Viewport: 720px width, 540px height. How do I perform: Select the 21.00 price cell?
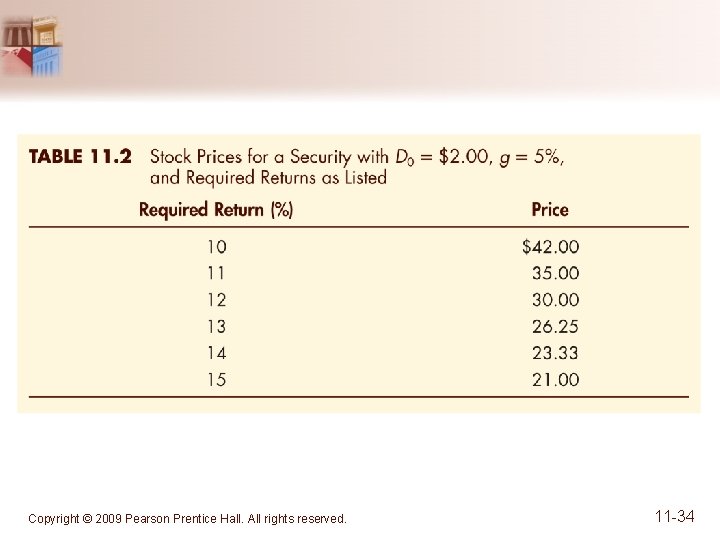[555, 379]
